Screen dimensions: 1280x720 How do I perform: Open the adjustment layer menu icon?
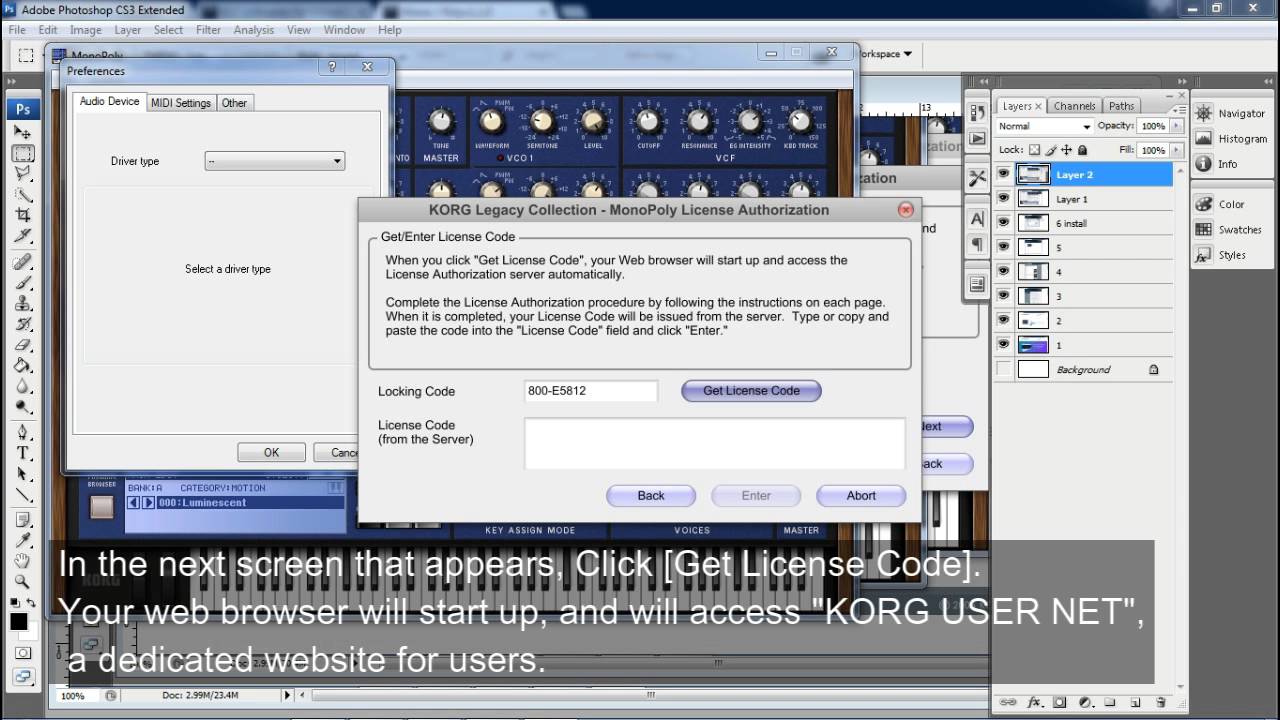[1085, 702]
